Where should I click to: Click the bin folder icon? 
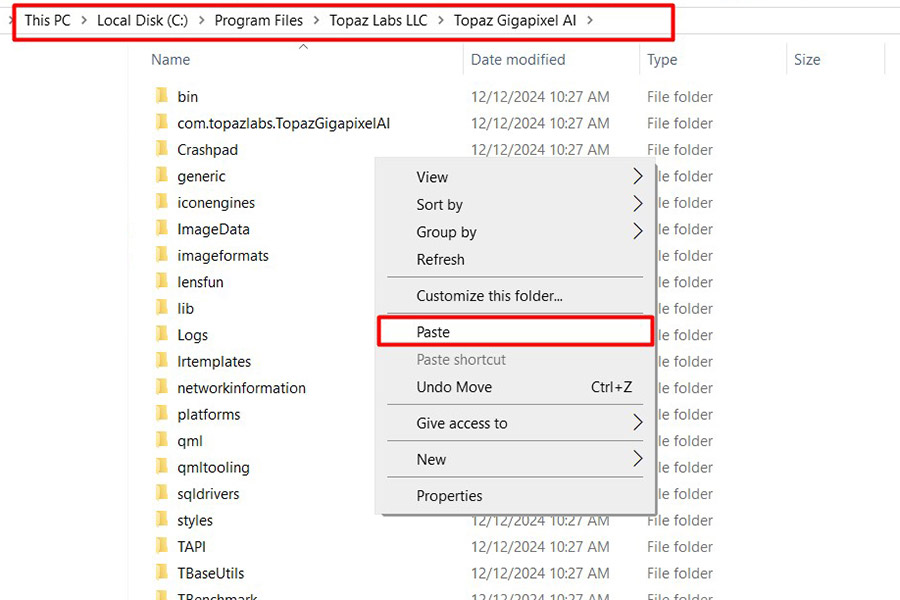[162, 95]
